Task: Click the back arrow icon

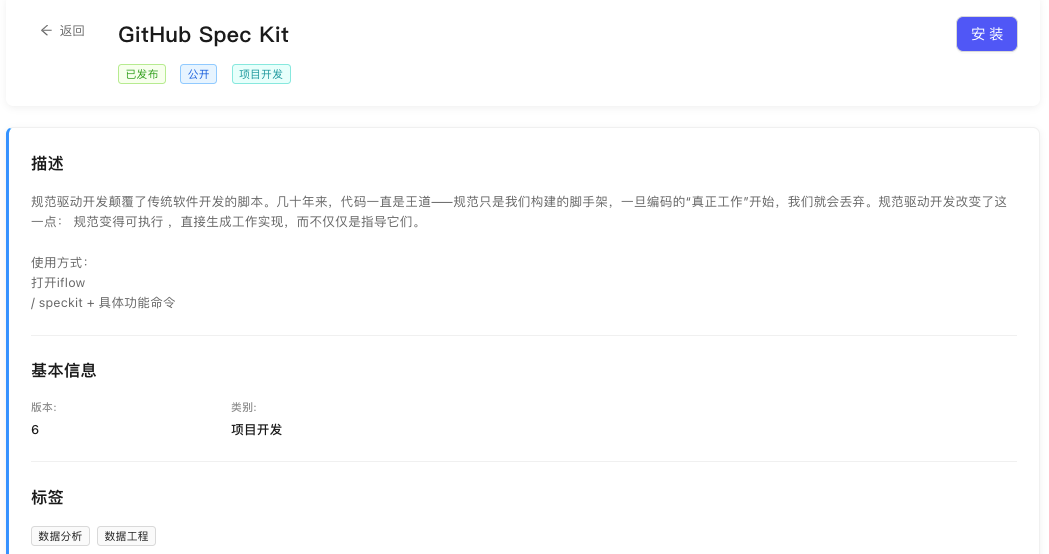Action: pyautogui.click(x=46, y=31)
